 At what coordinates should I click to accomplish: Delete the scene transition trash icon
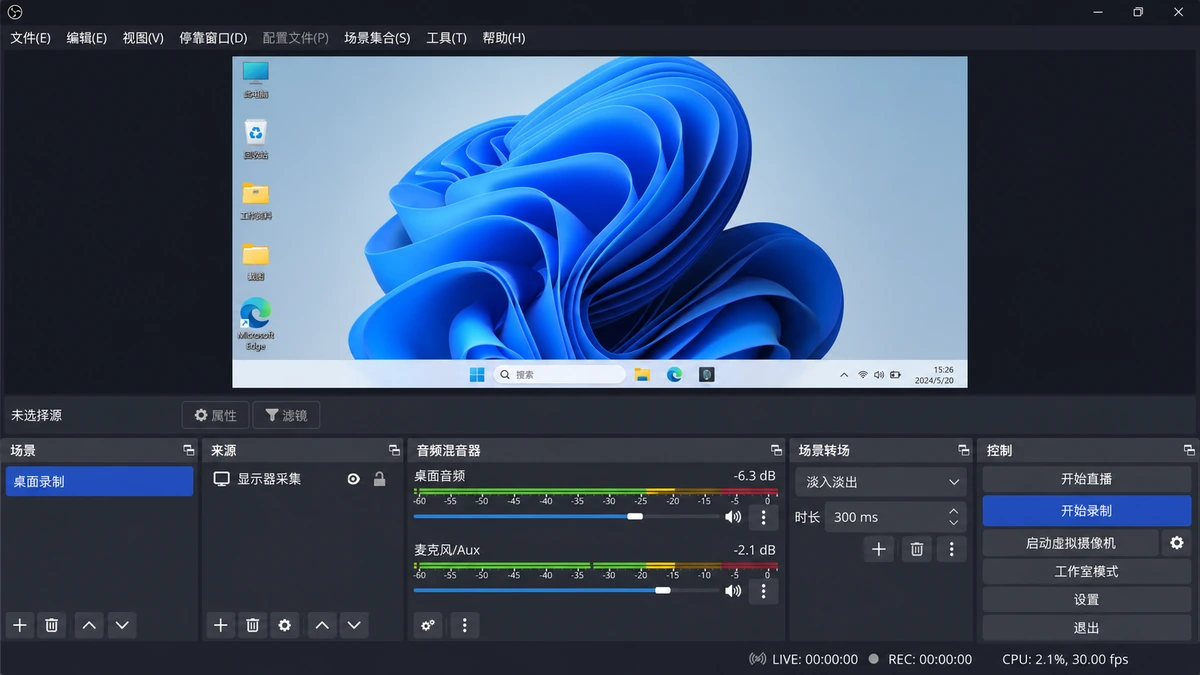click(916, 549)
